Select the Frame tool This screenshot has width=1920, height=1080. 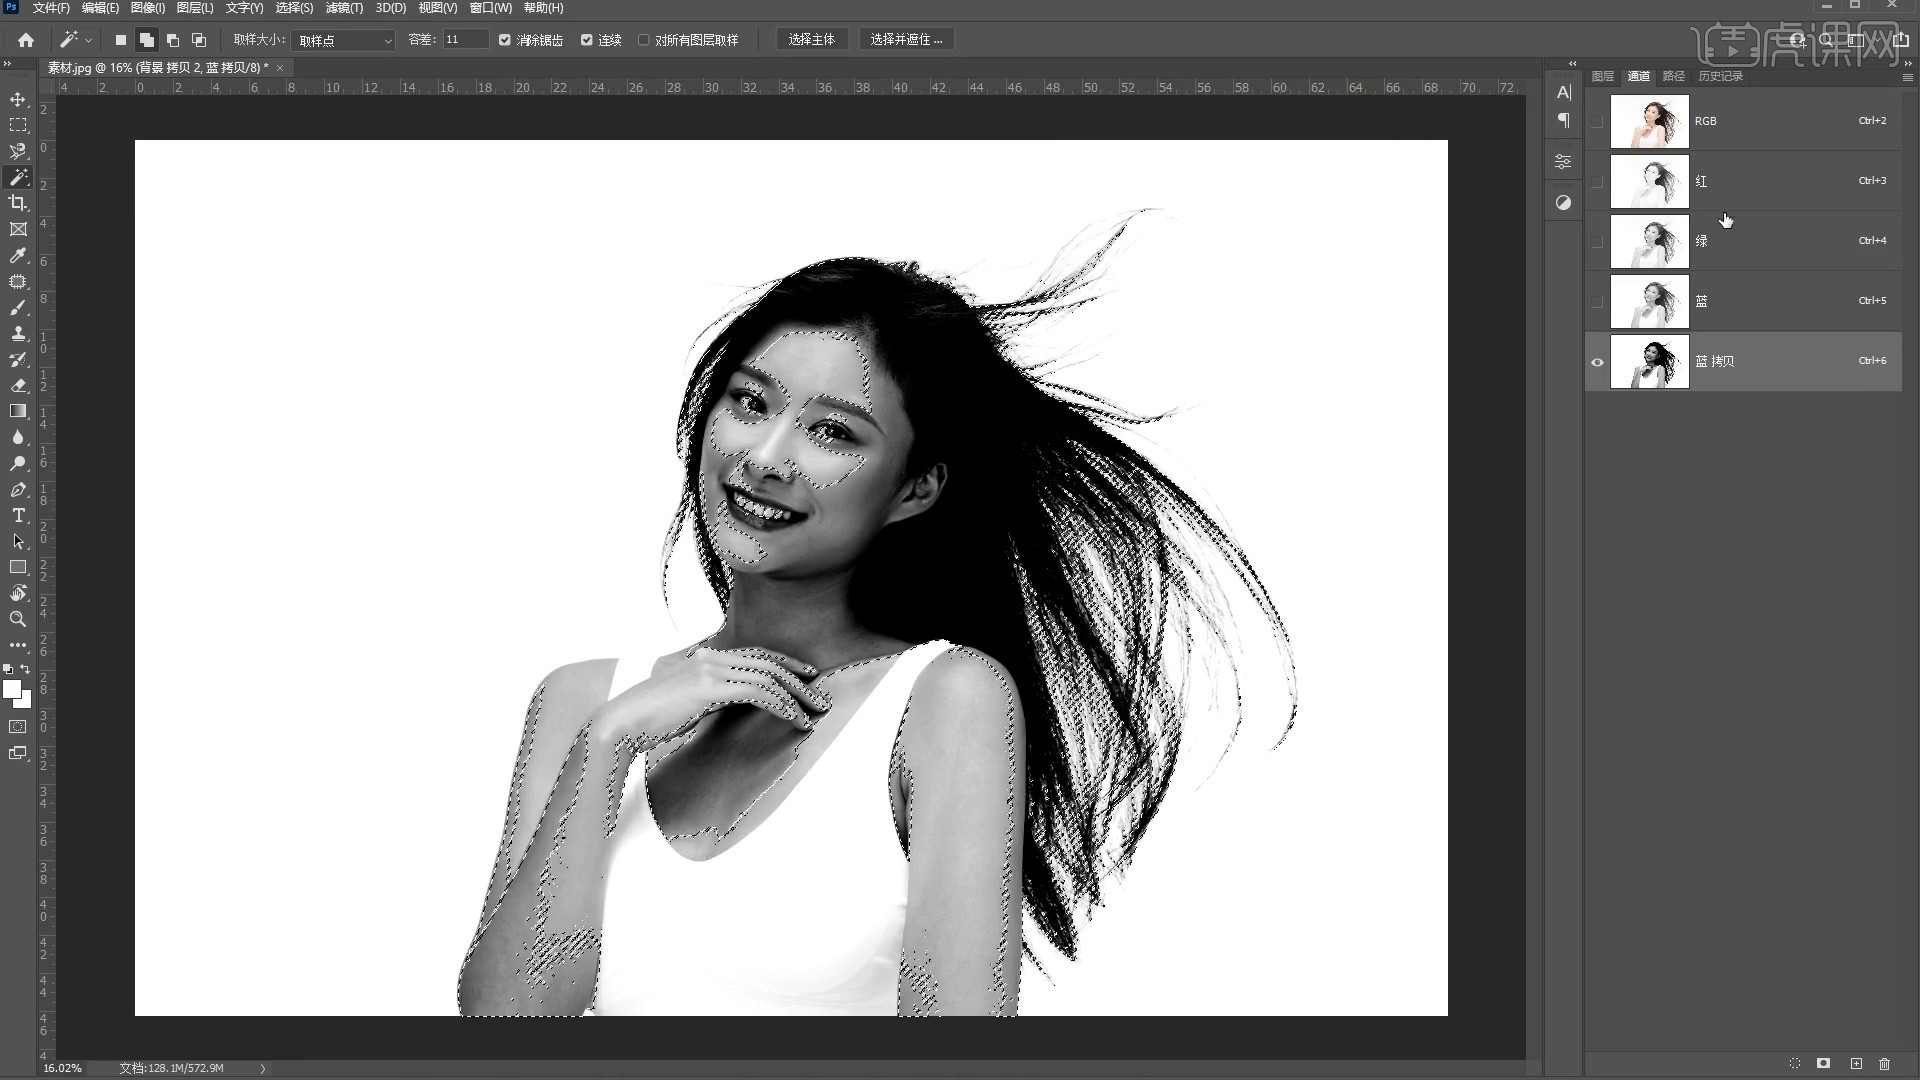tap(18, 229)
